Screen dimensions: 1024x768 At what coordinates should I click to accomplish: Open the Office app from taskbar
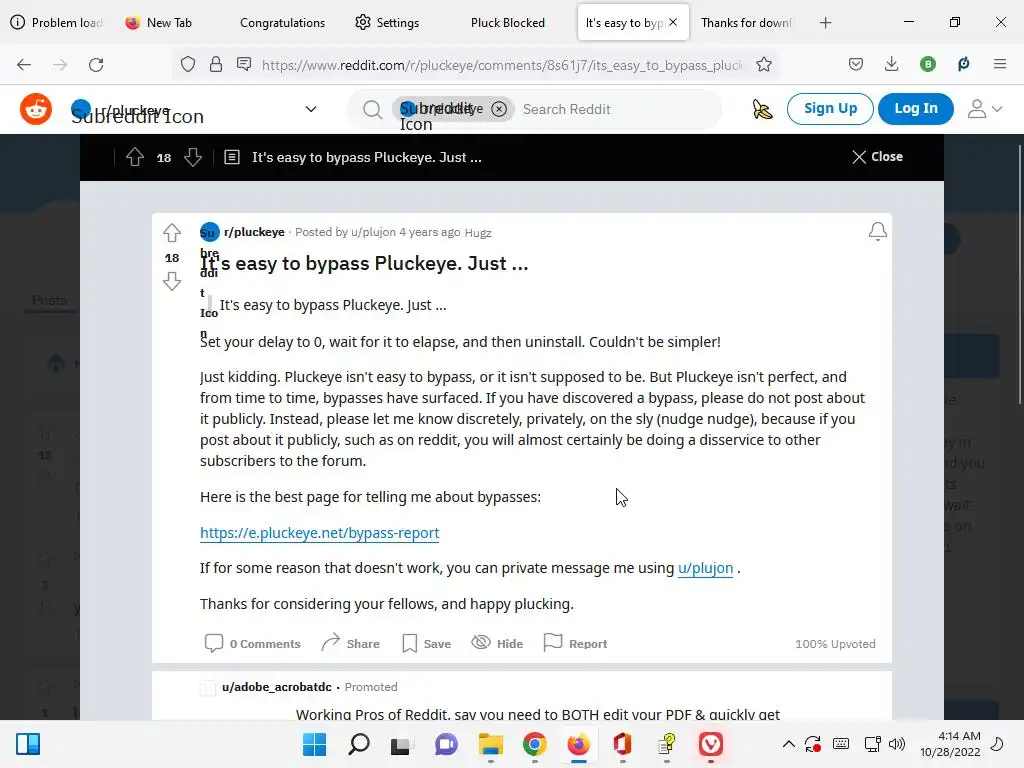point(622,744)
